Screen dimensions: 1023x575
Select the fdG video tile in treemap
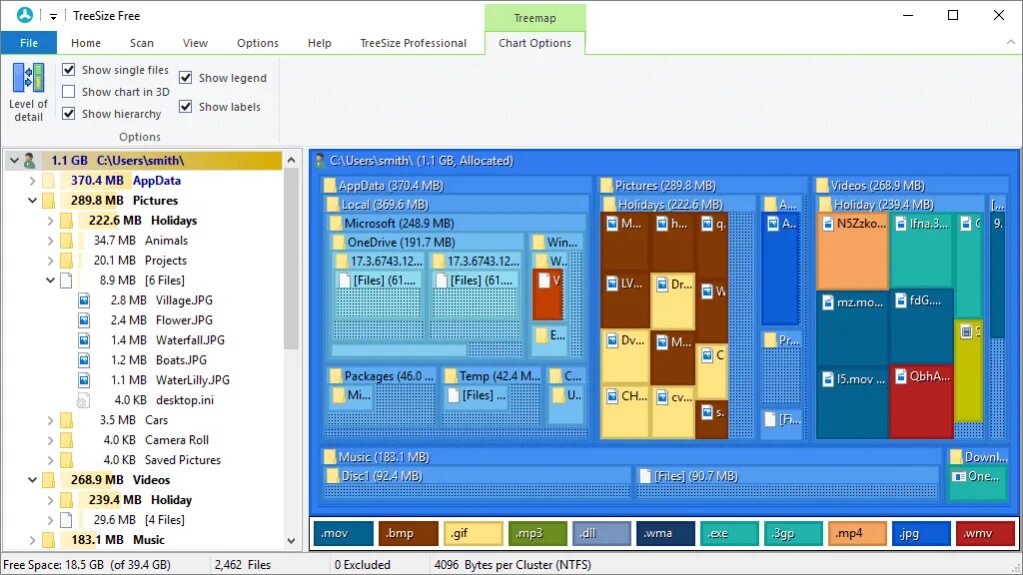(921, 327)
